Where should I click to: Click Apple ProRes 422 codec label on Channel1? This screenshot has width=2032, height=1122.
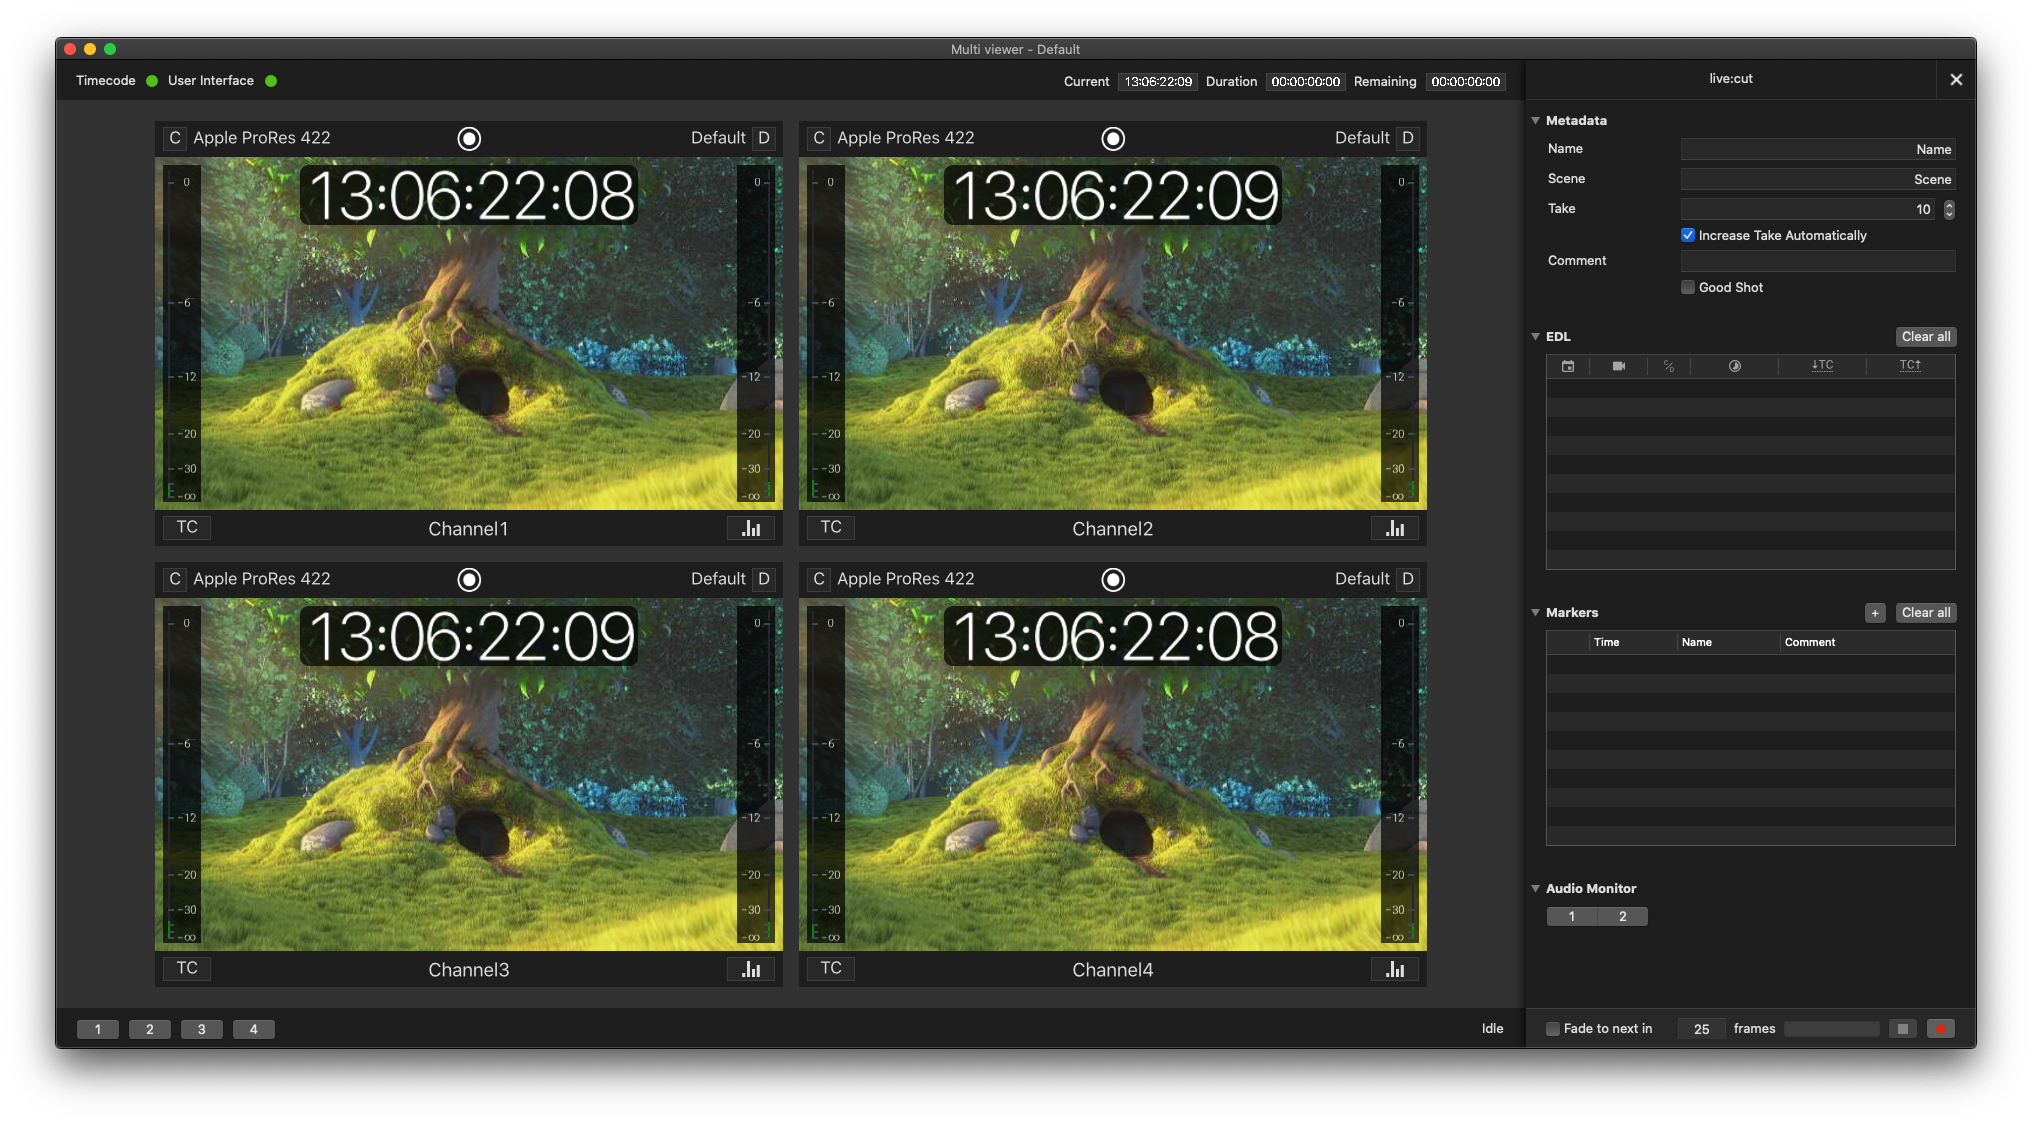262,138
